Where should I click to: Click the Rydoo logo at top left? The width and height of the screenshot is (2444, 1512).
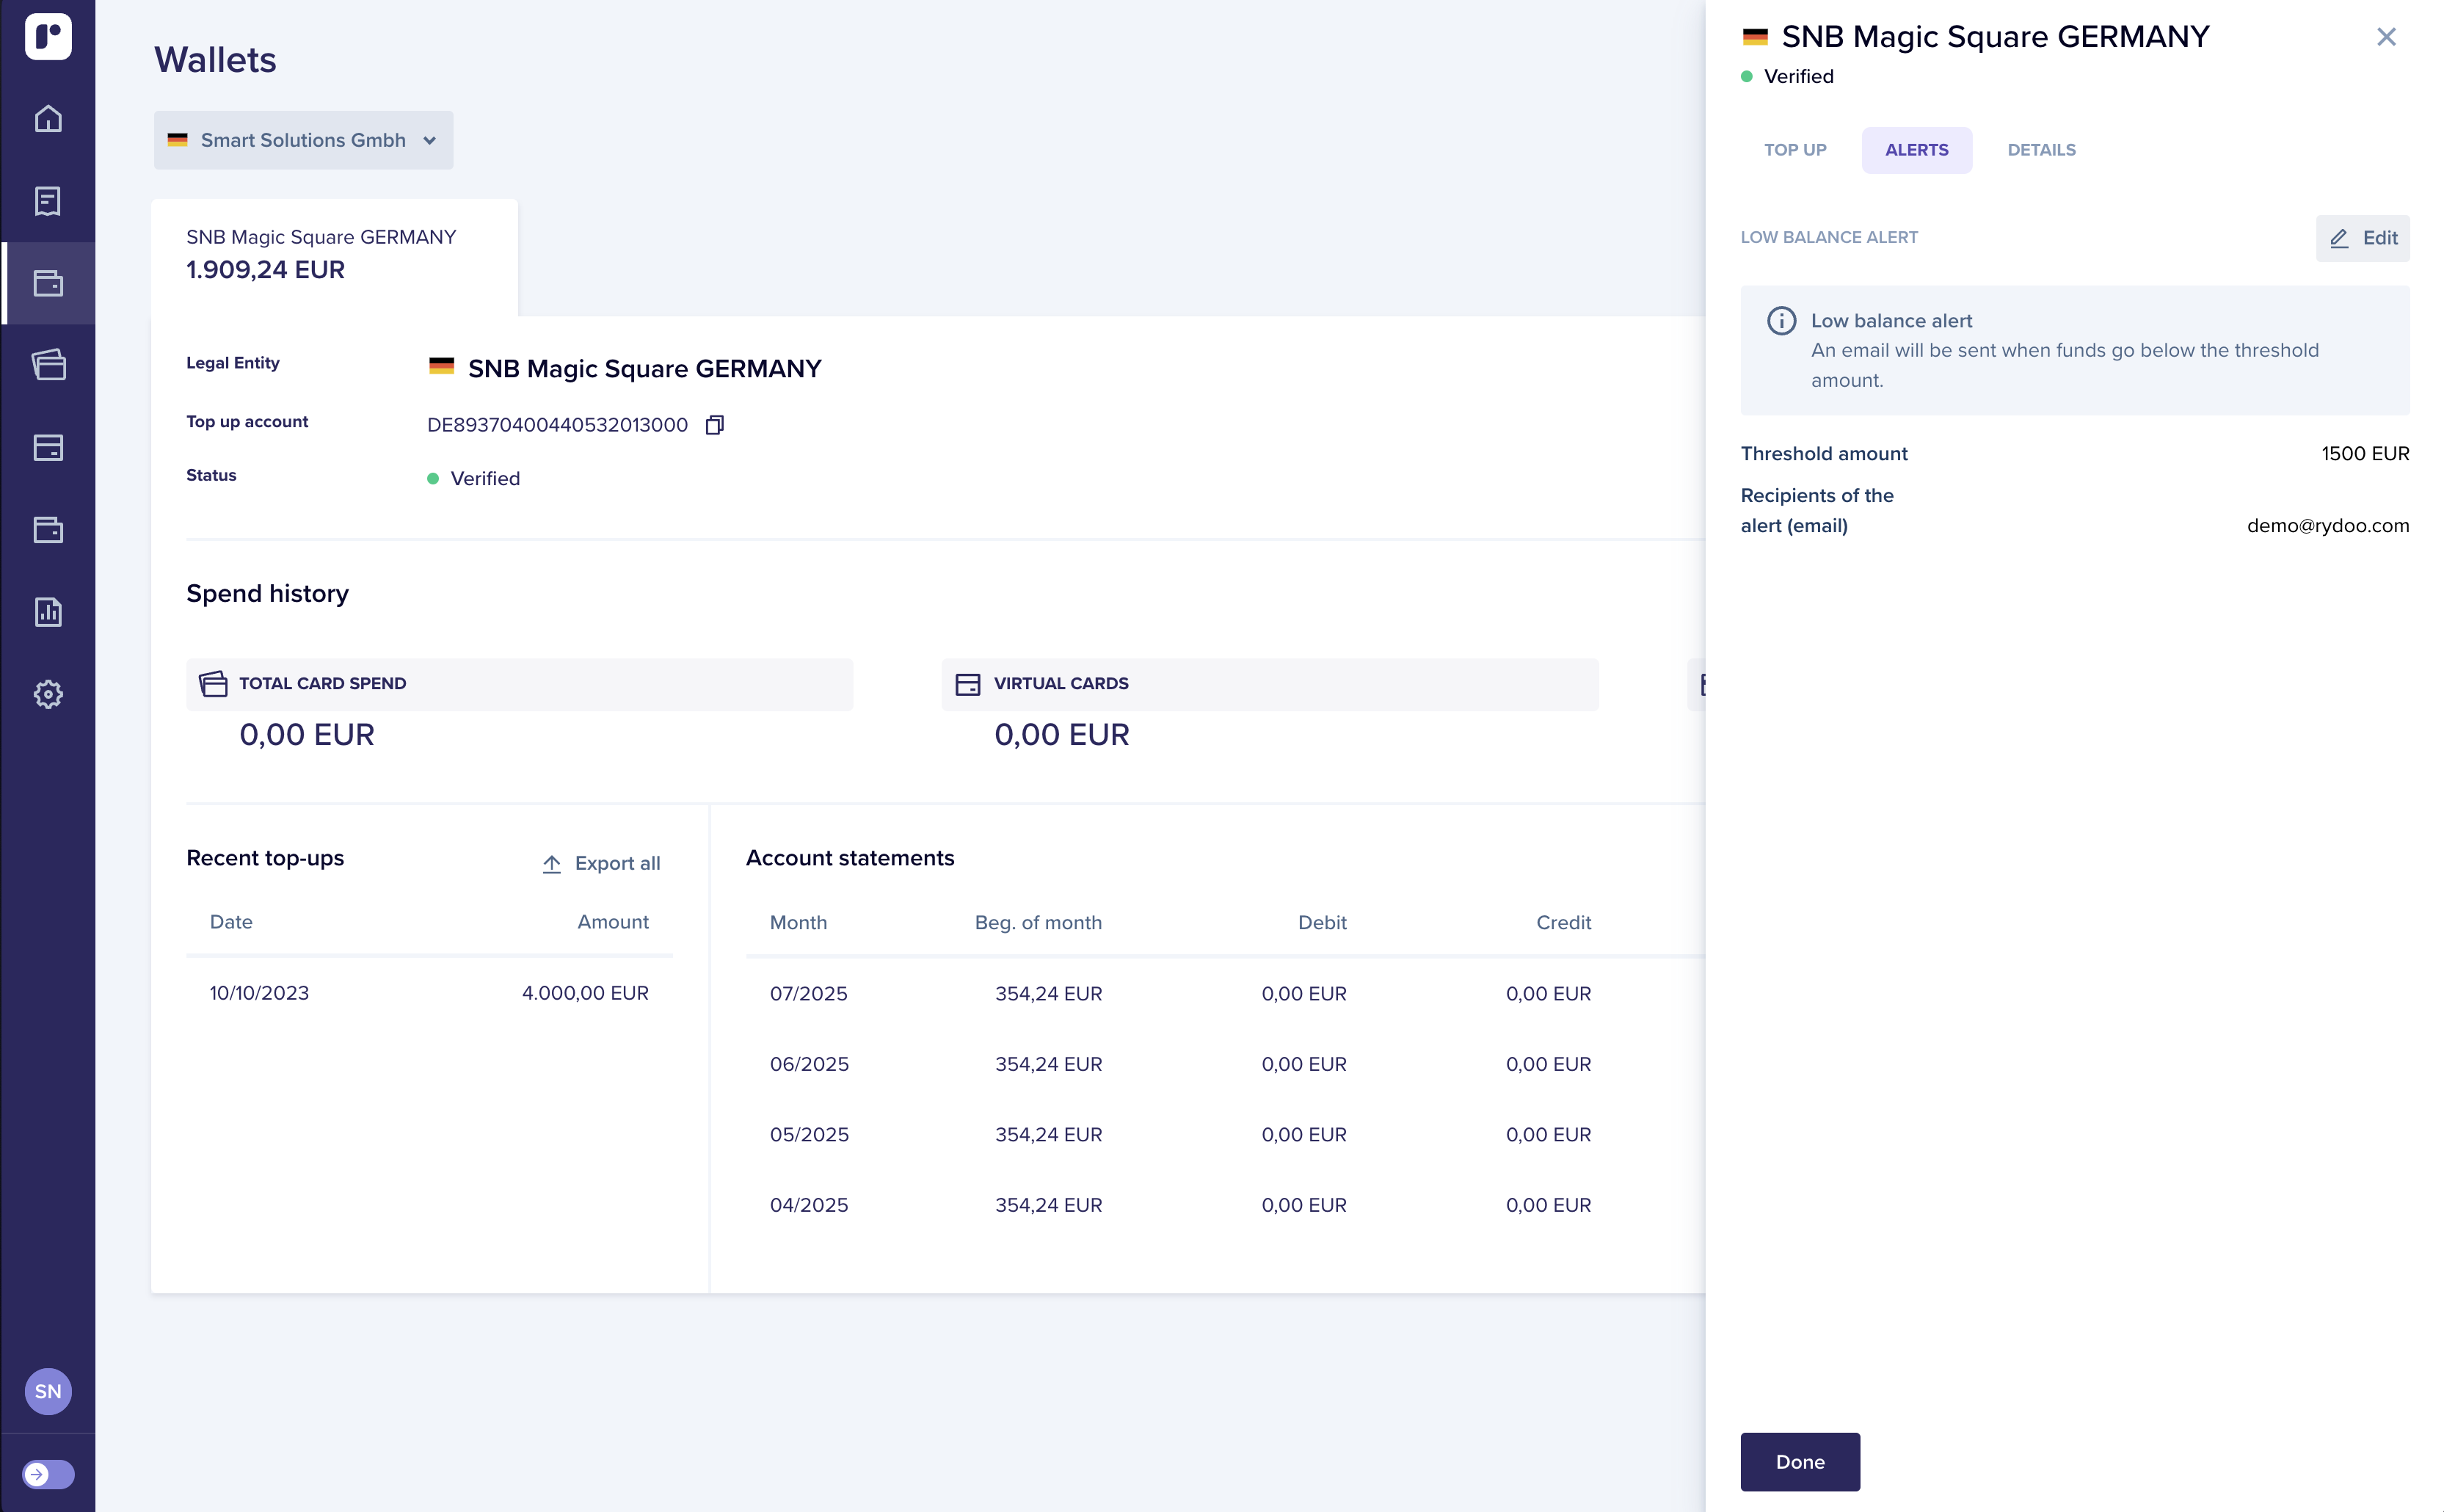48,36
